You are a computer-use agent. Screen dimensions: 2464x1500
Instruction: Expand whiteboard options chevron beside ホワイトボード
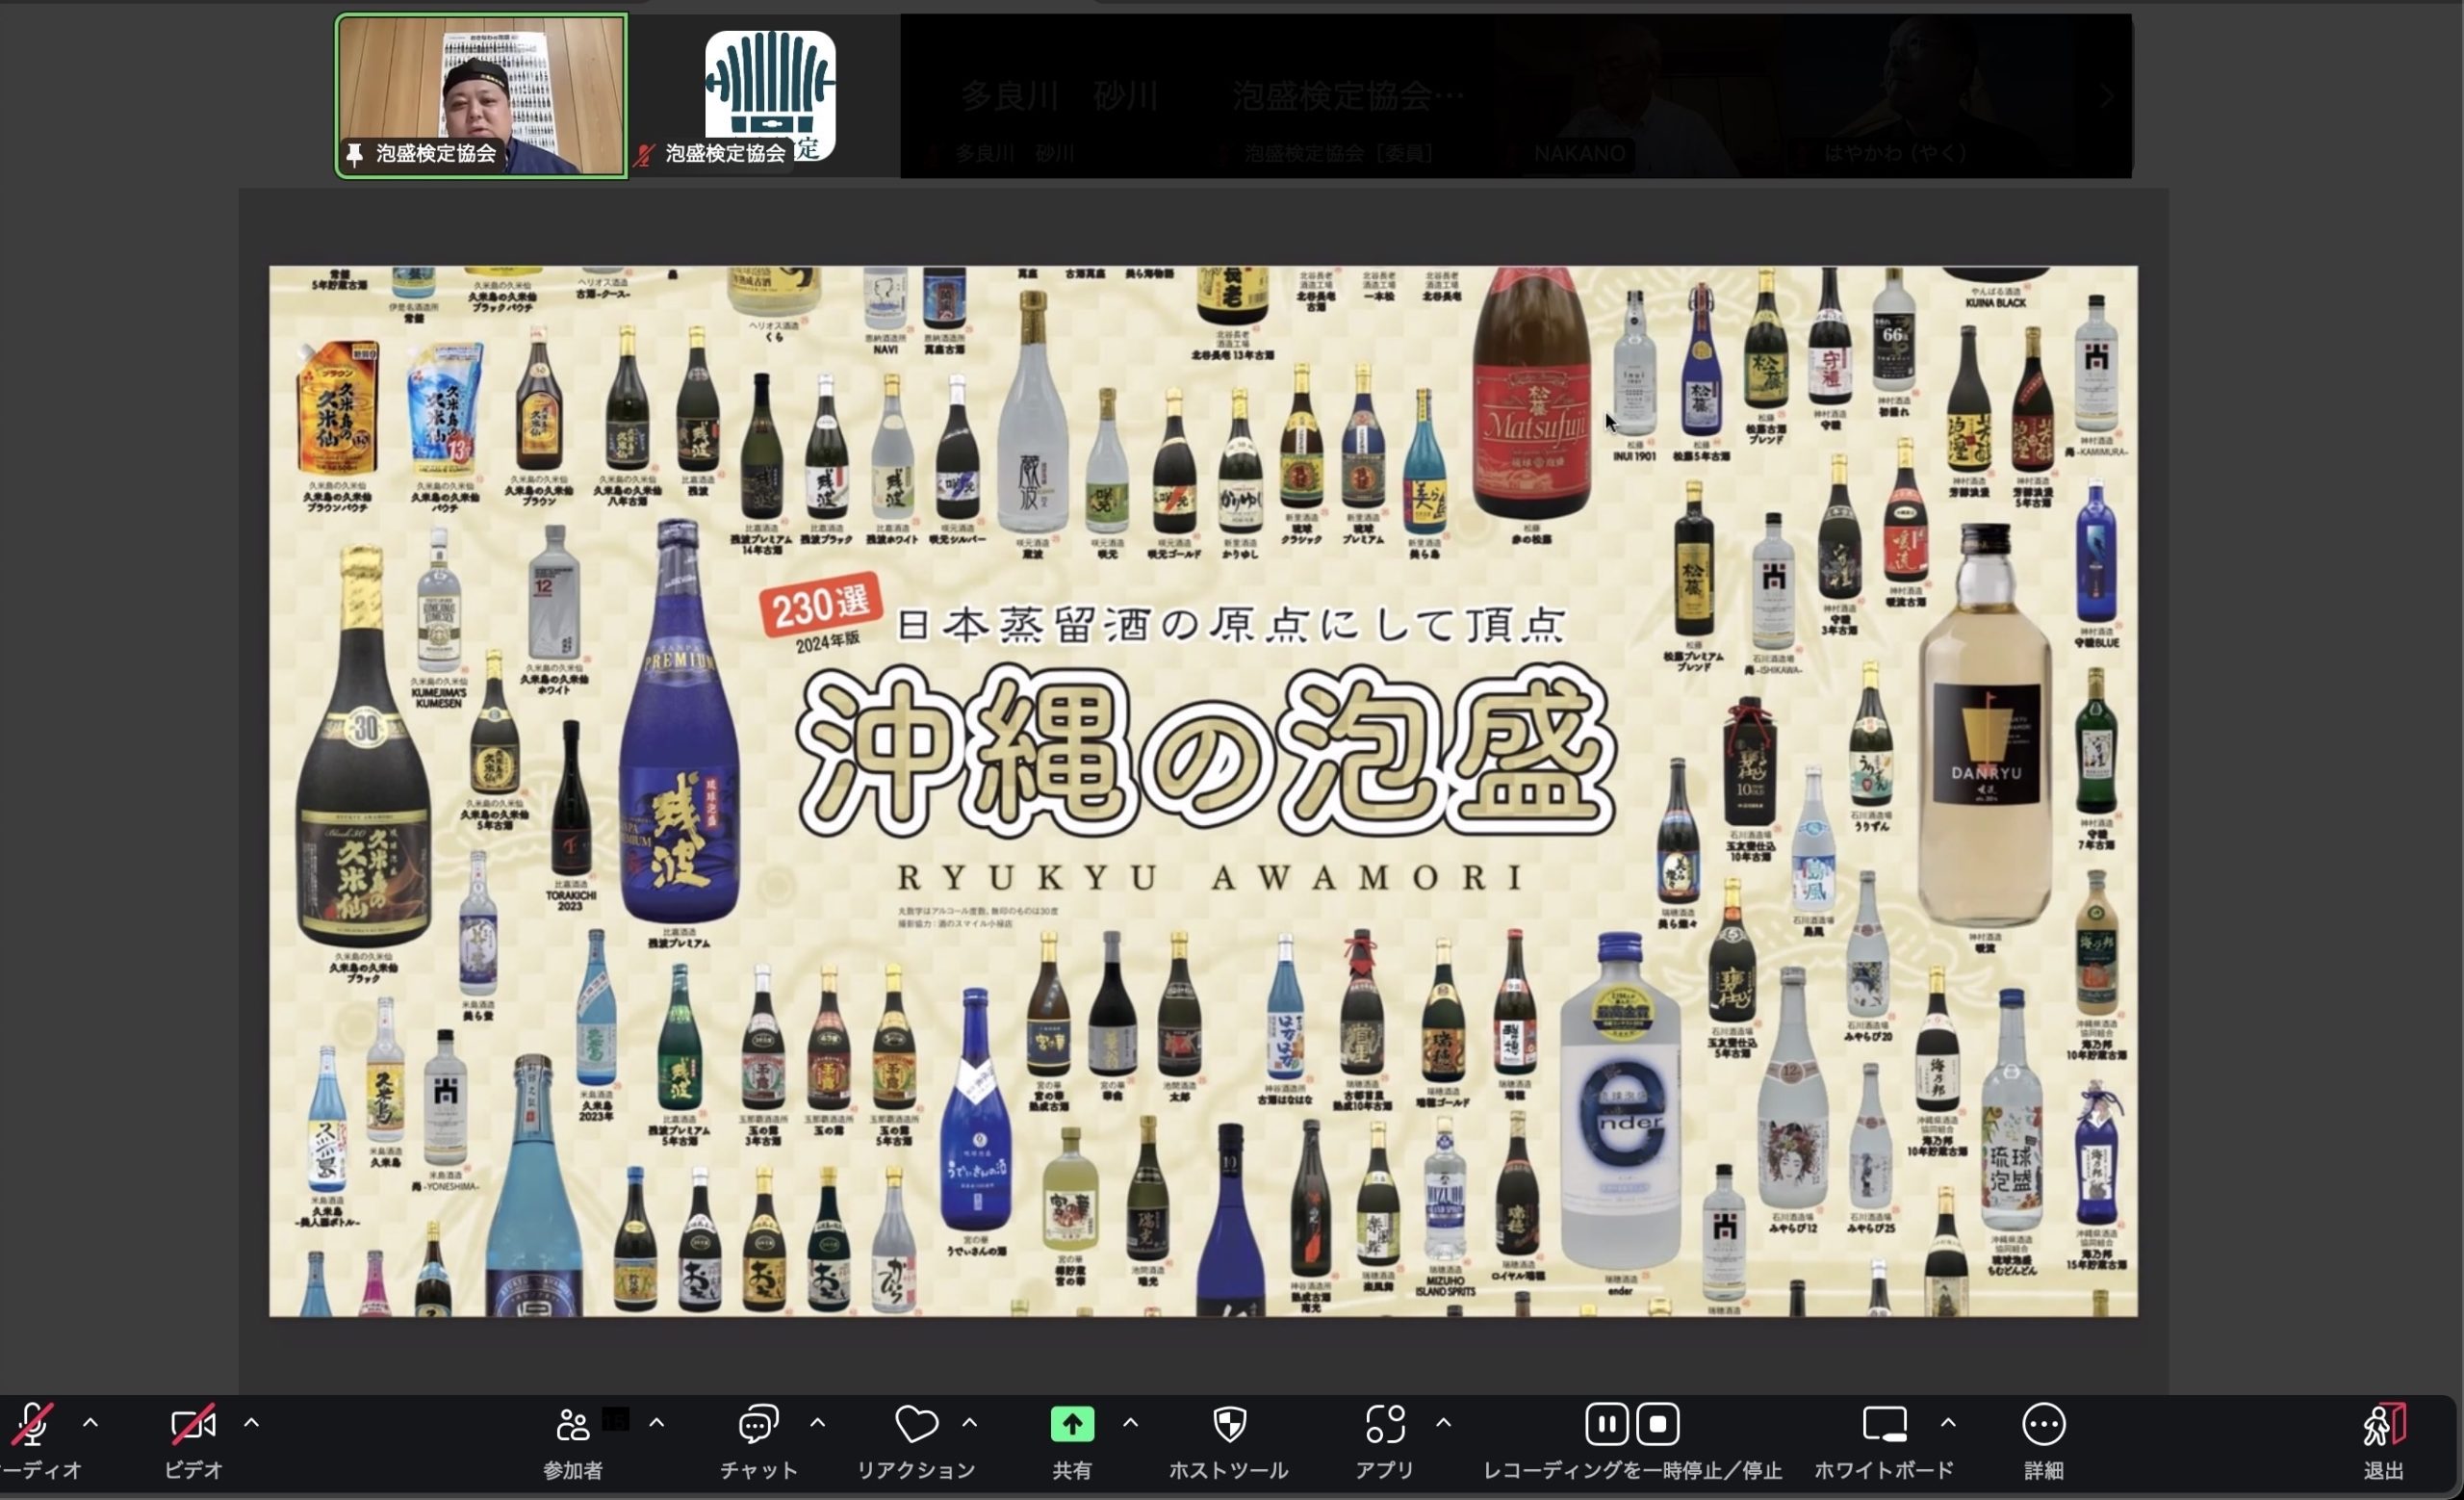click(x=1947, y=1422)
